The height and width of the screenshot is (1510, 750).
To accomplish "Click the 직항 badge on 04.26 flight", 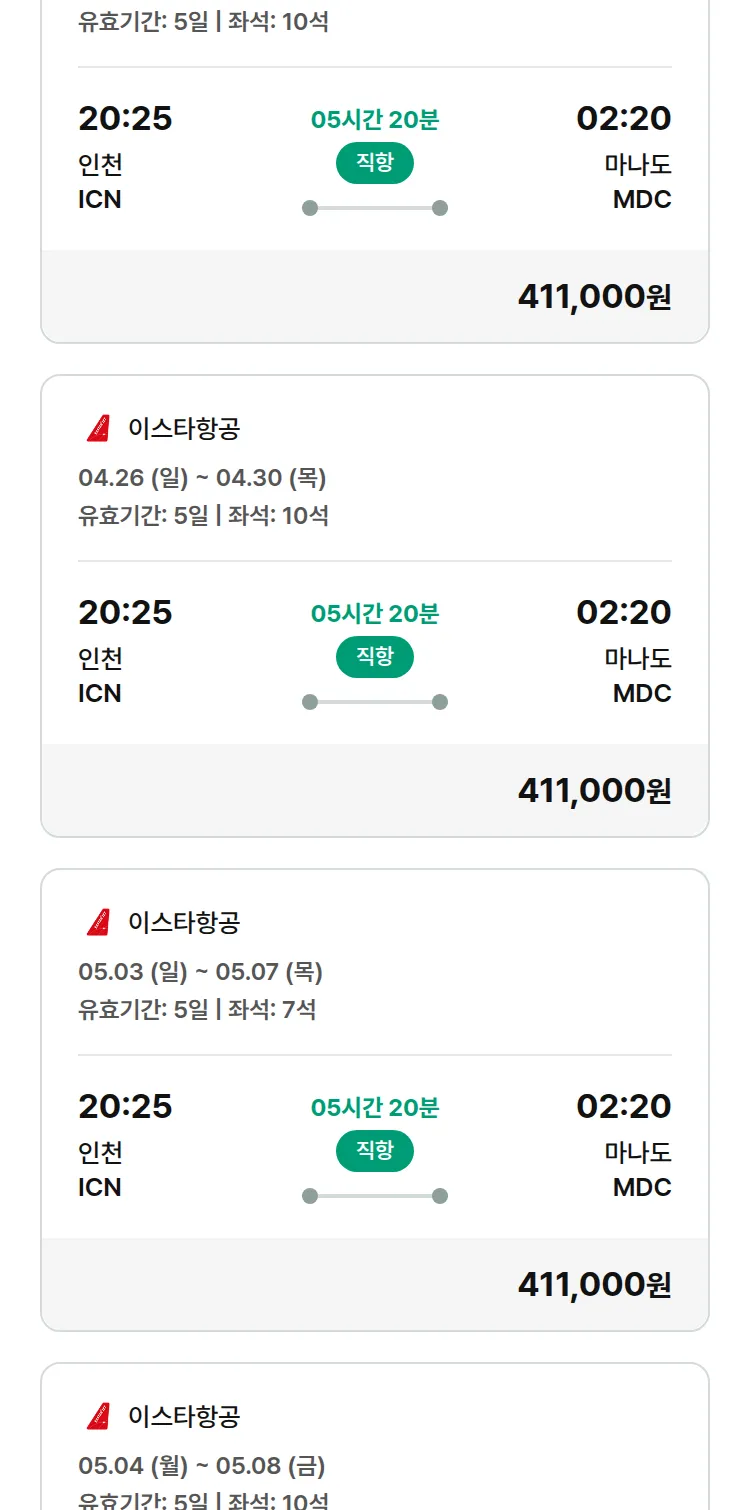I will pyautogui.click(x=375, y=657).
